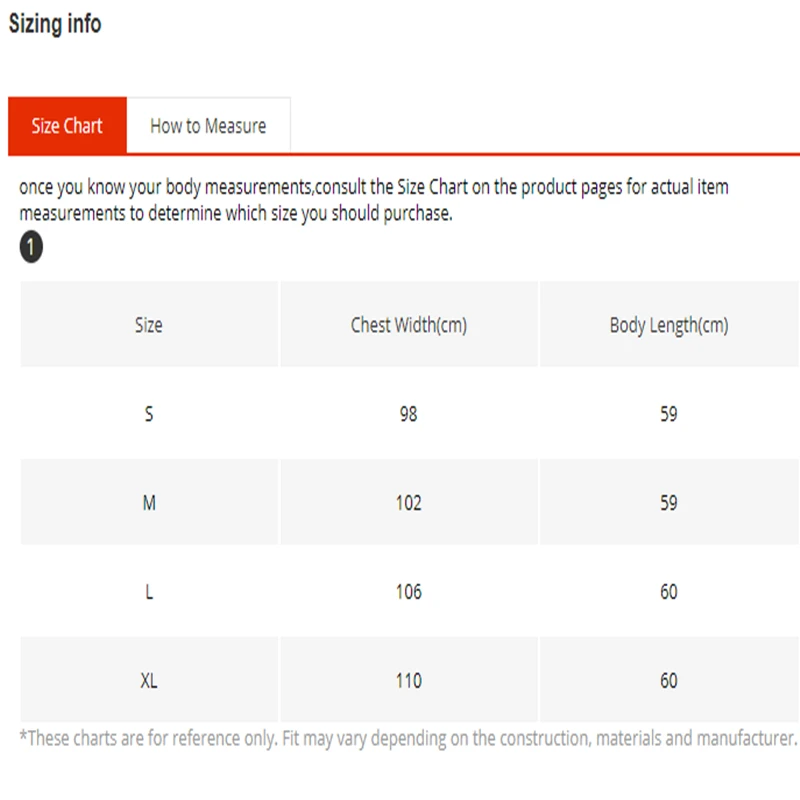Open the Size Chart tab
800x800 pixels.
click(x=67, y=126)
